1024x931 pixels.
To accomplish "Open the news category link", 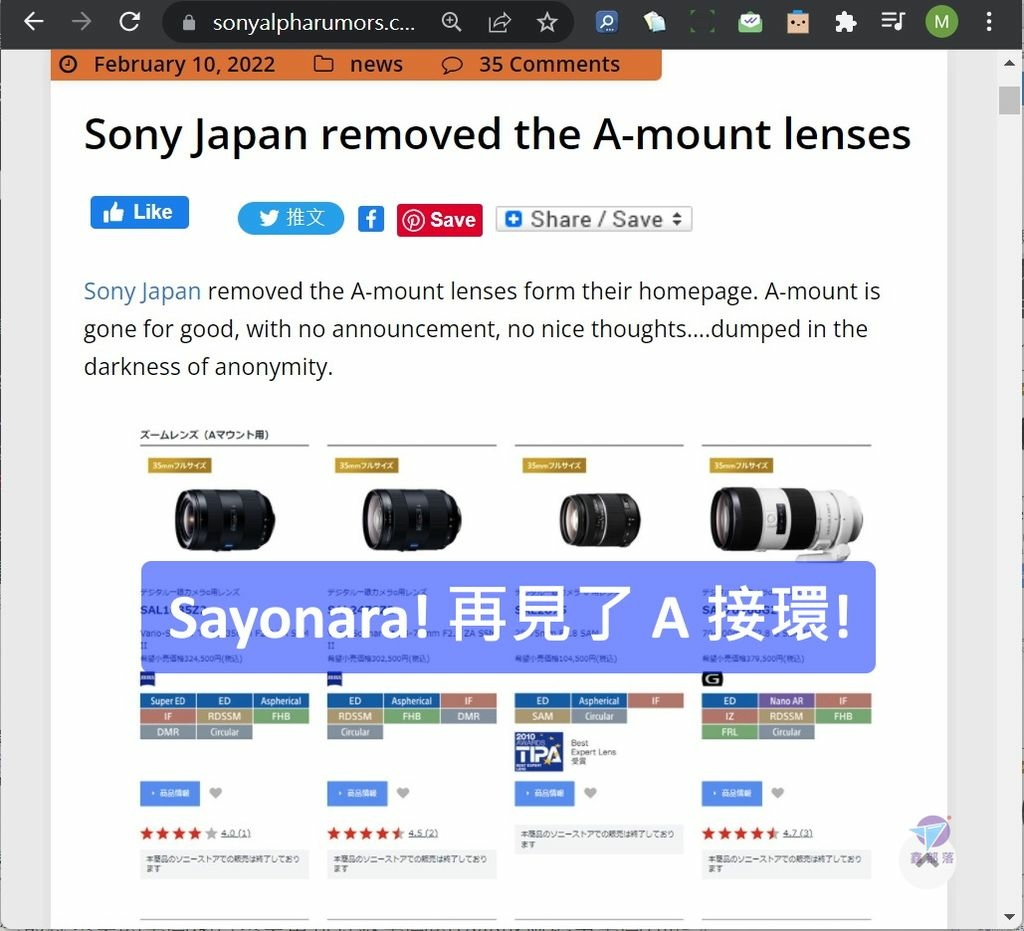I will (x=376, y=65).
